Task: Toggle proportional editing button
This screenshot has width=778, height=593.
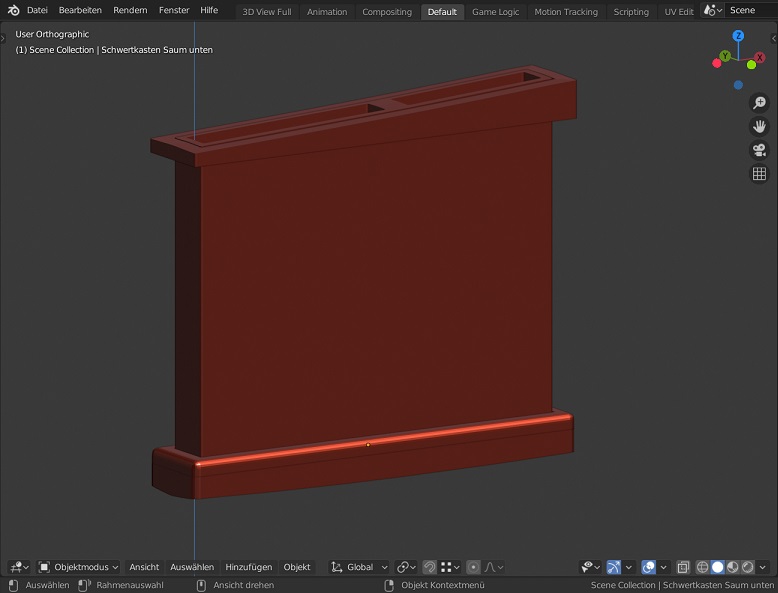Action: pyautogui.click(x=473, y=567)
